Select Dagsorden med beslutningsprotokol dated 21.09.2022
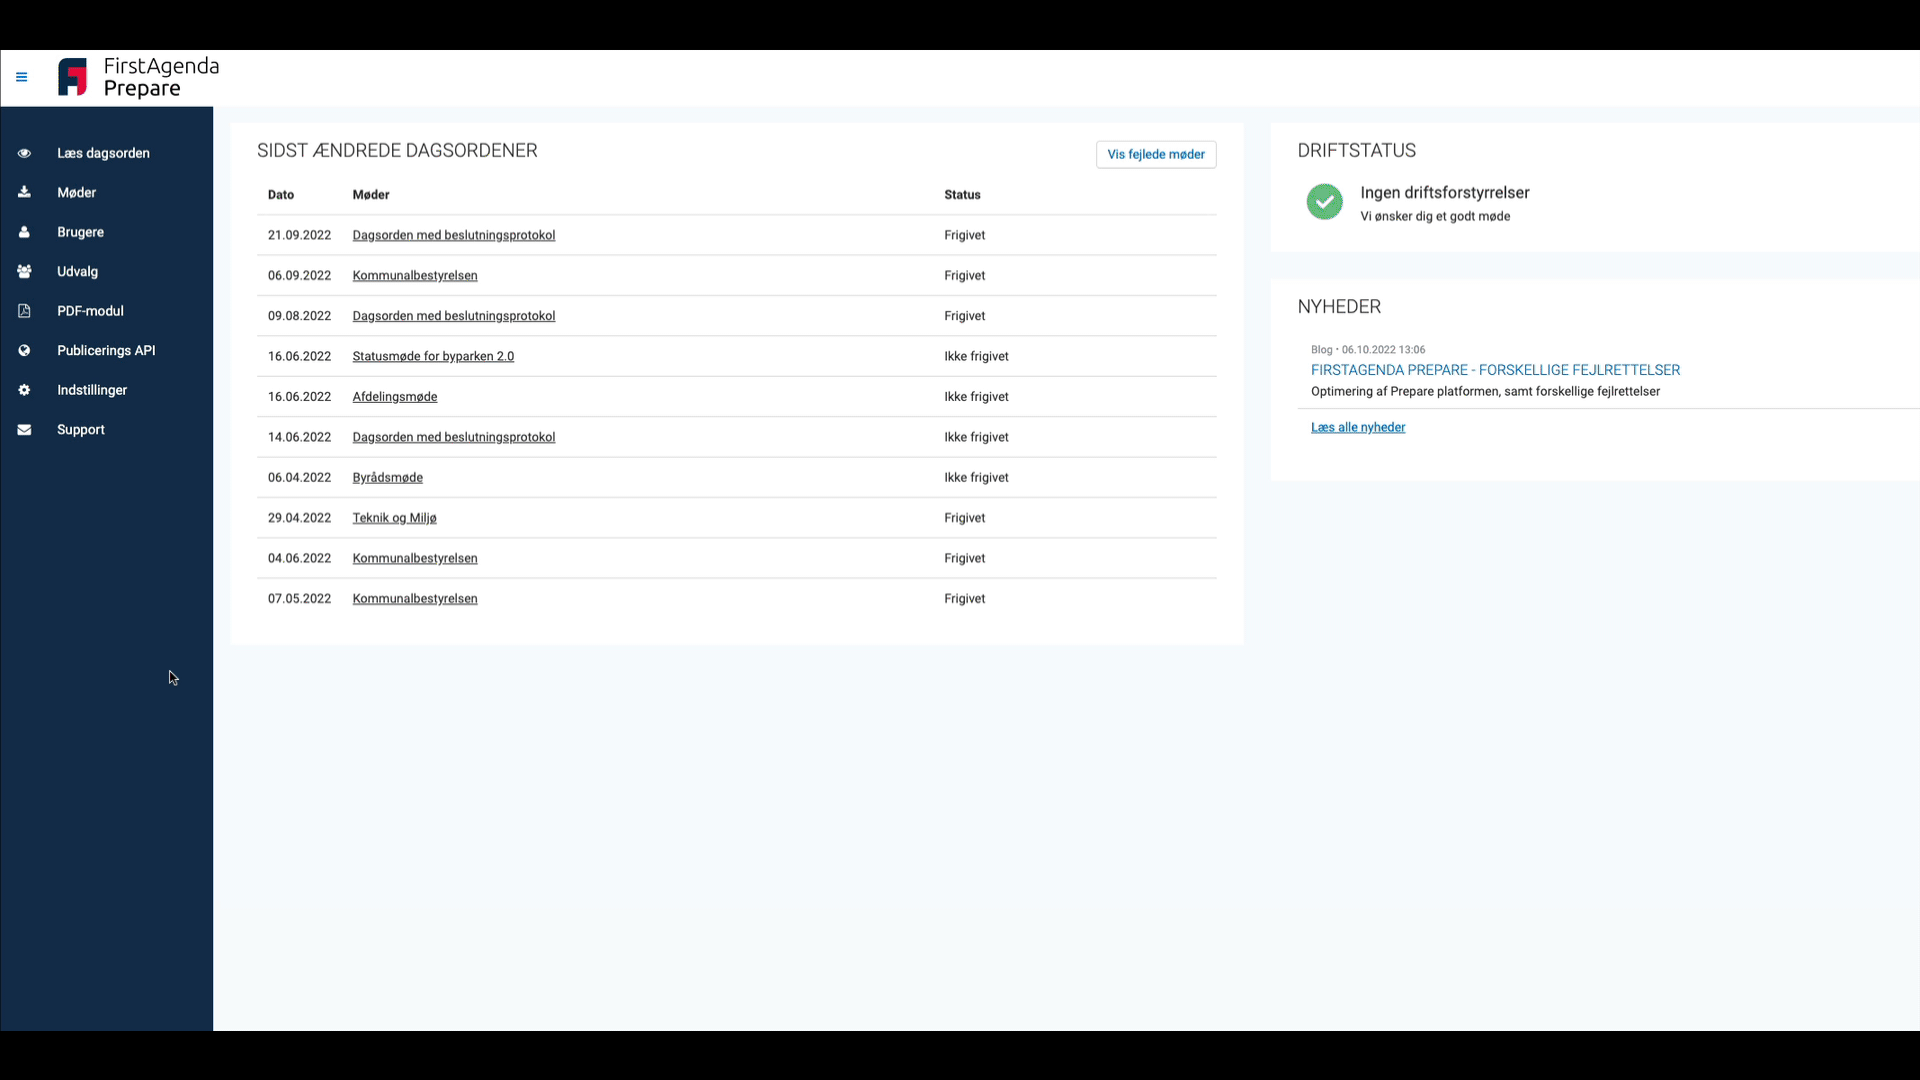Viewport: 1920px width, 1080px height. click(x=453, y=235)
